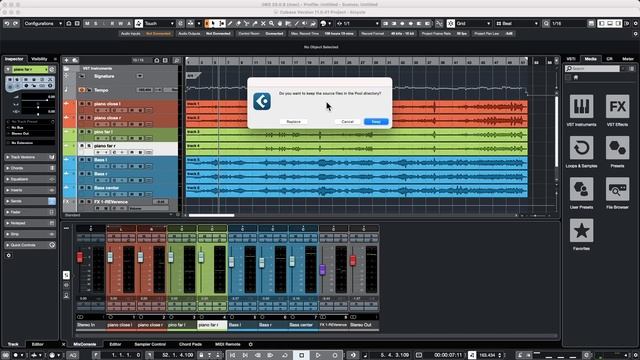
Task: Click the Redo arrow in the toolbar
Action: pyautogui.click(x=15, y=24)
